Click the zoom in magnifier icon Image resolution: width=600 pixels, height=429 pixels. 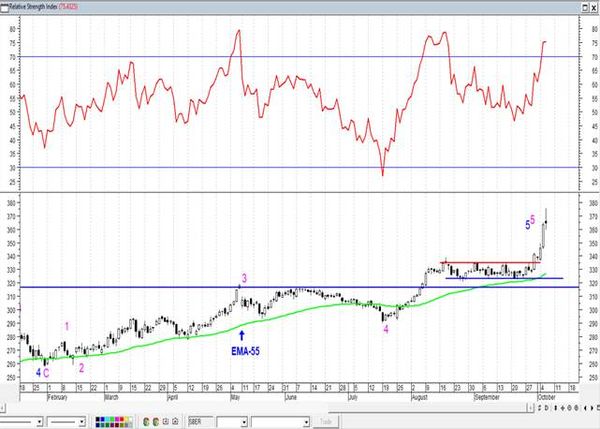tap(569, 408)
